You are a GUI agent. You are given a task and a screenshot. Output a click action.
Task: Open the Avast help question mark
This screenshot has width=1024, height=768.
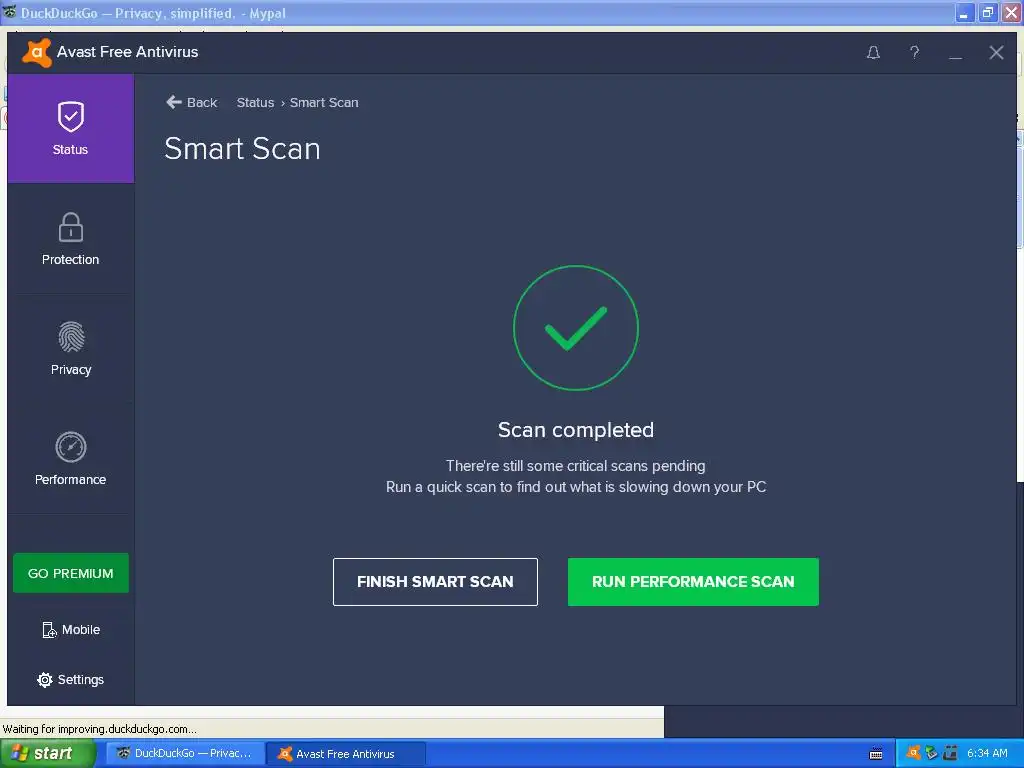point(914,53)
